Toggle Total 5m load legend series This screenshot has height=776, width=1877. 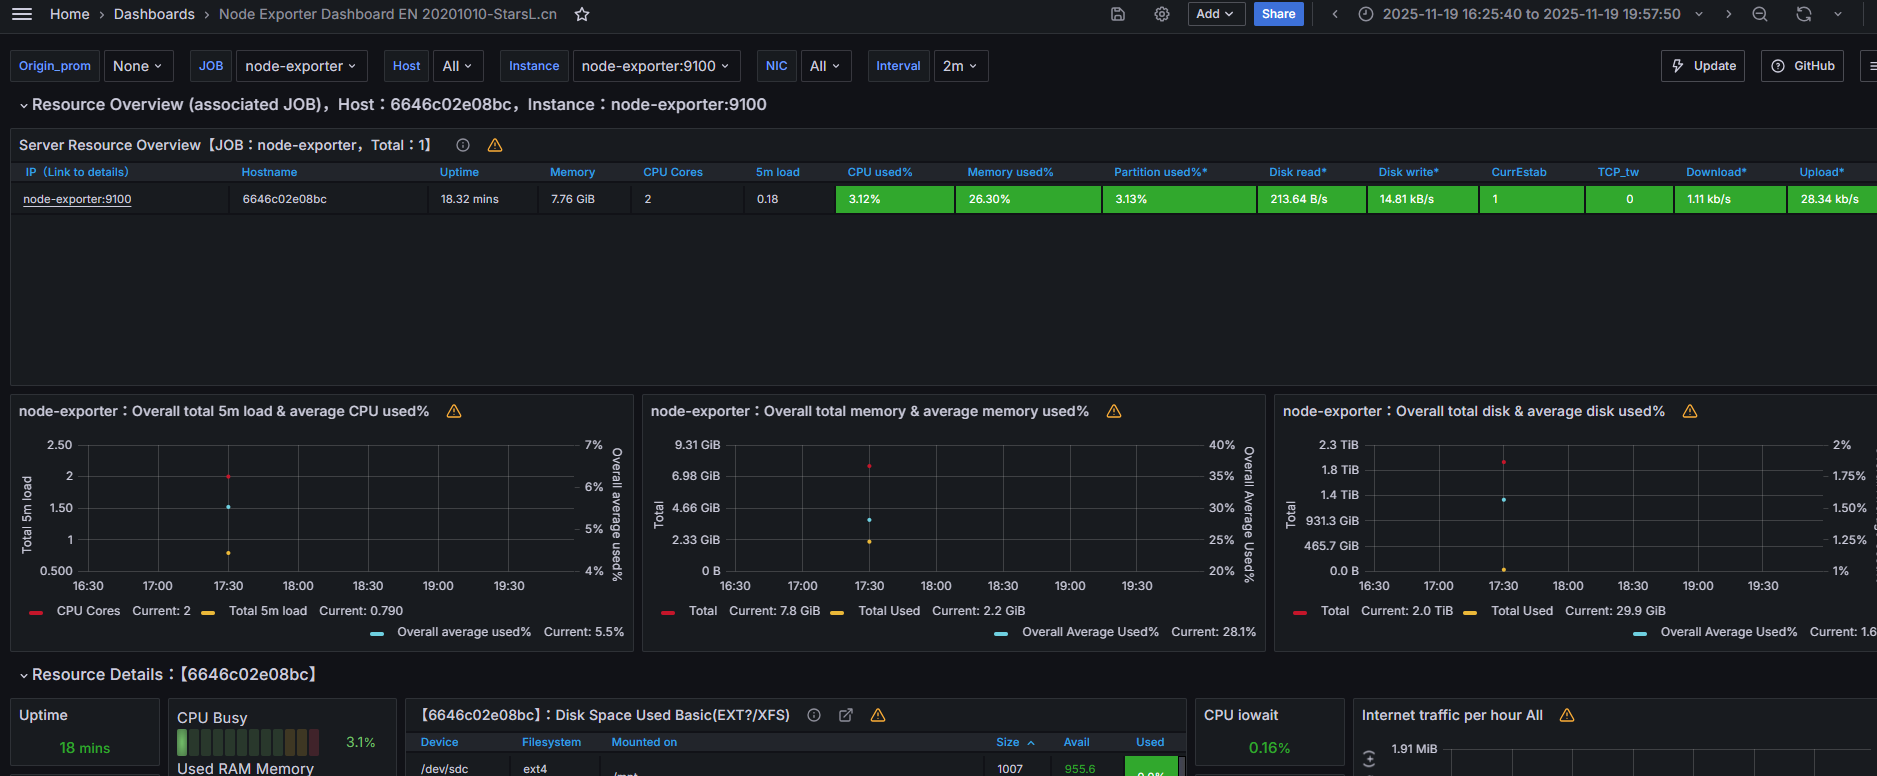(x=268, y=611)
